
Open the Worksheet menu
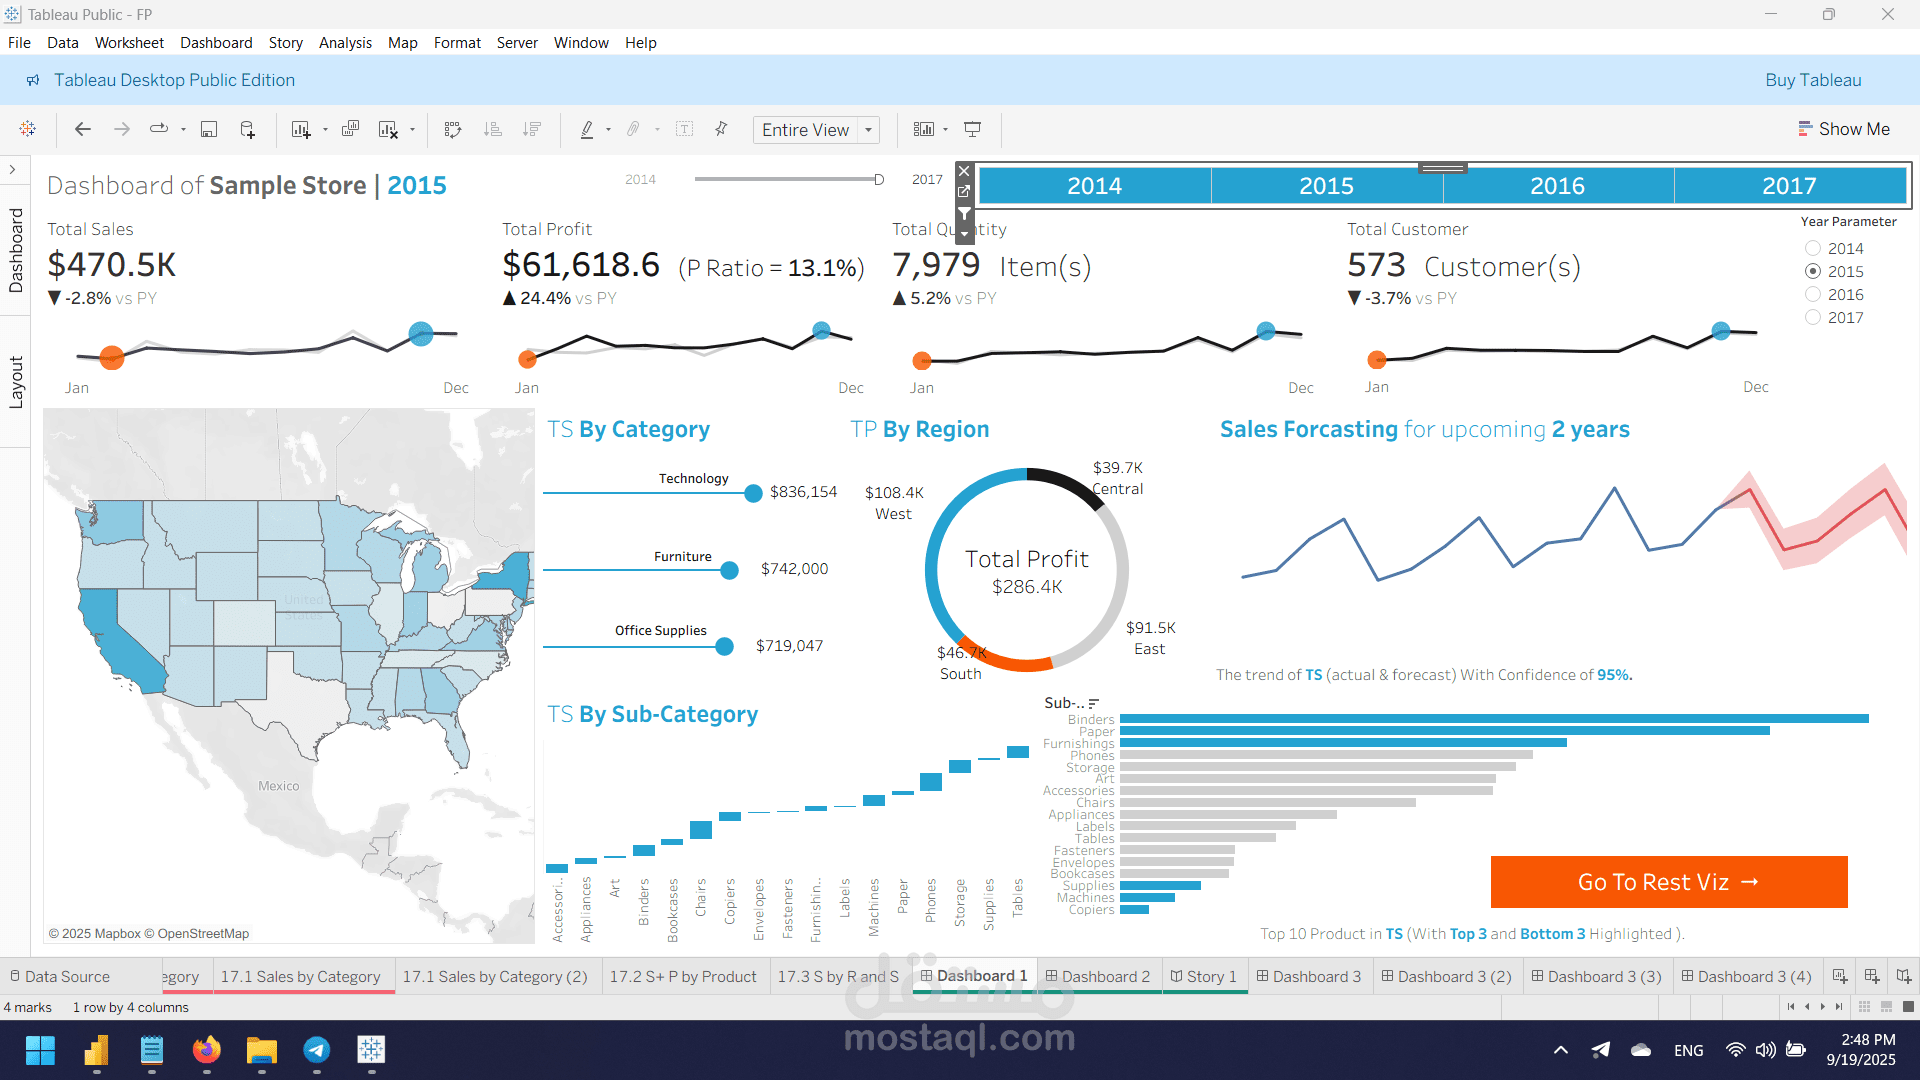[x=129, y=42]
